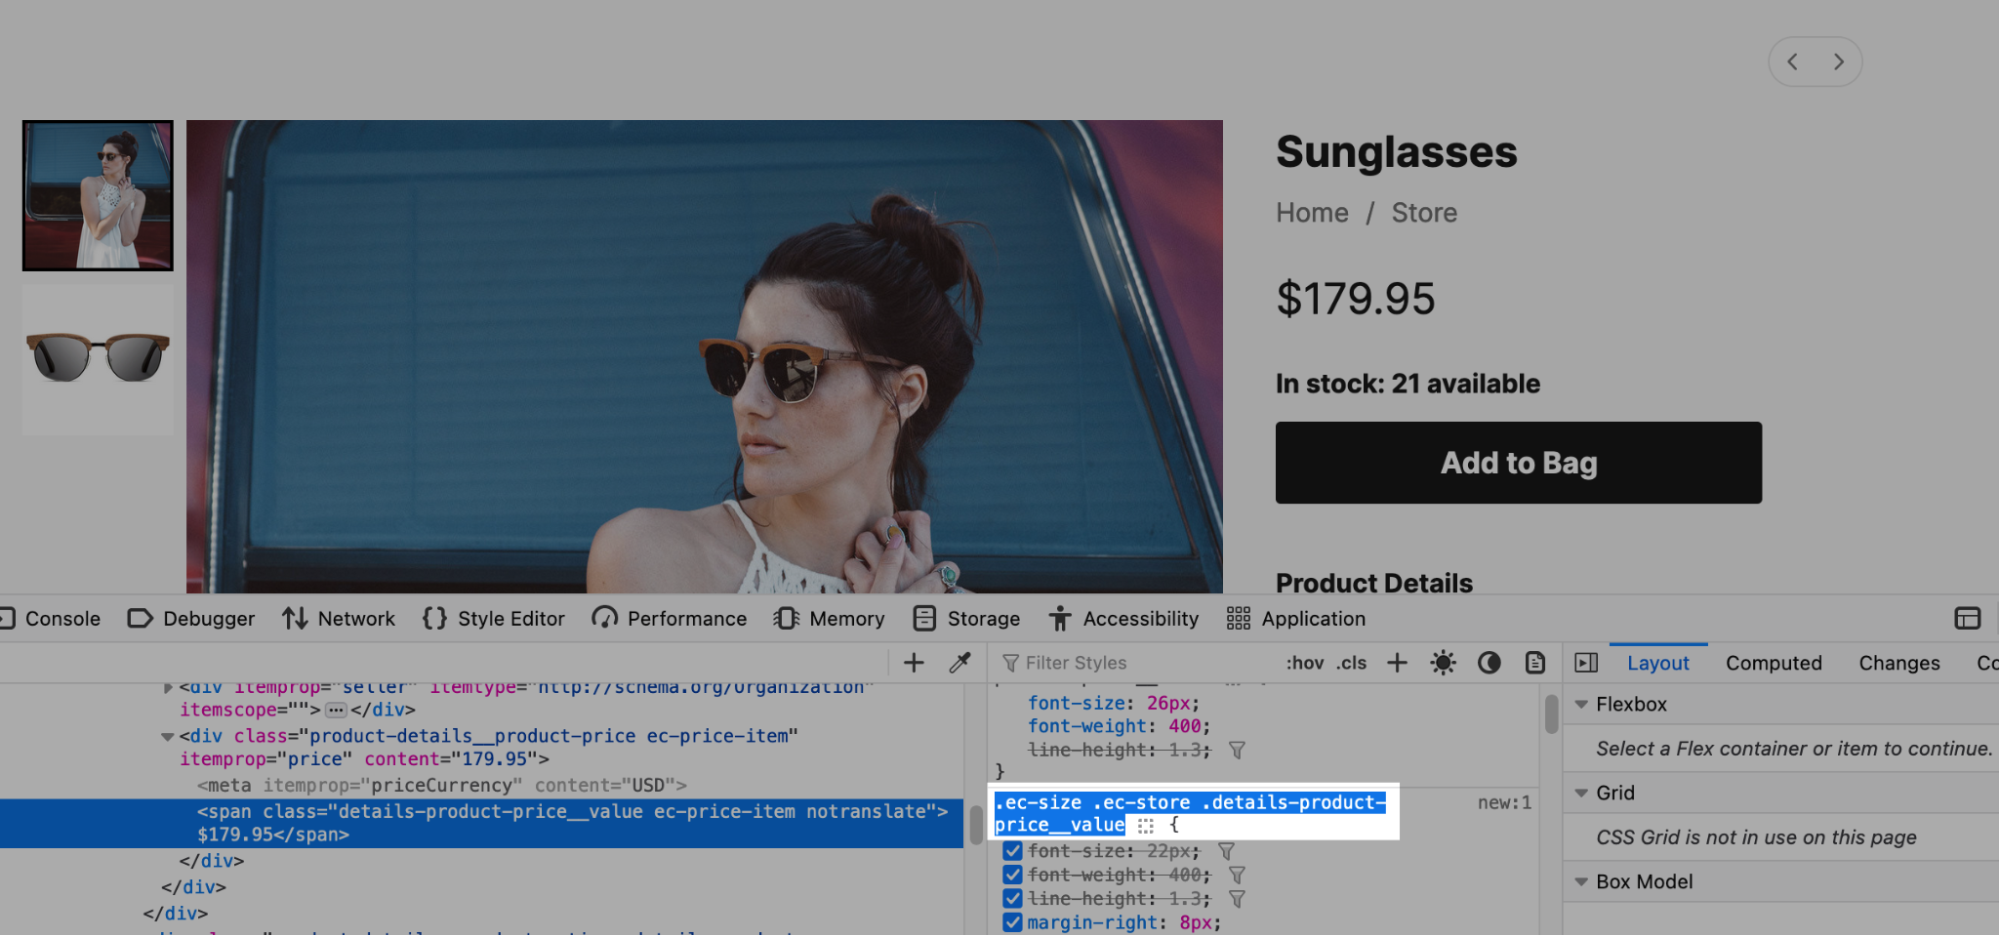Open the Network panel tab
1999x936 pixels.
click(339, 619)
